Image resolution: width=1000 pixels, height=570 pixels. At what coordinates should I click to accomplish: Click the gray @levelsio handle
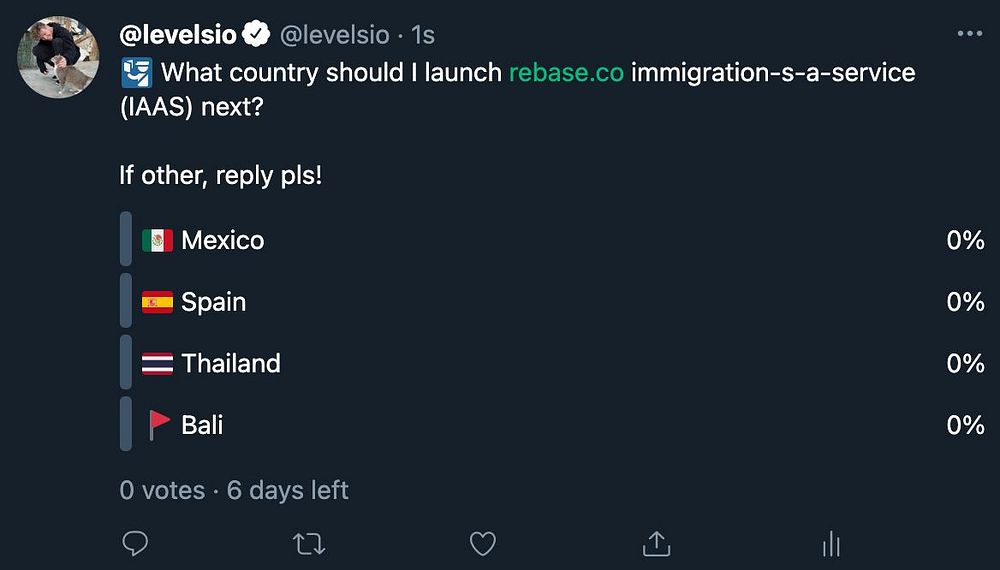(333, 35)
